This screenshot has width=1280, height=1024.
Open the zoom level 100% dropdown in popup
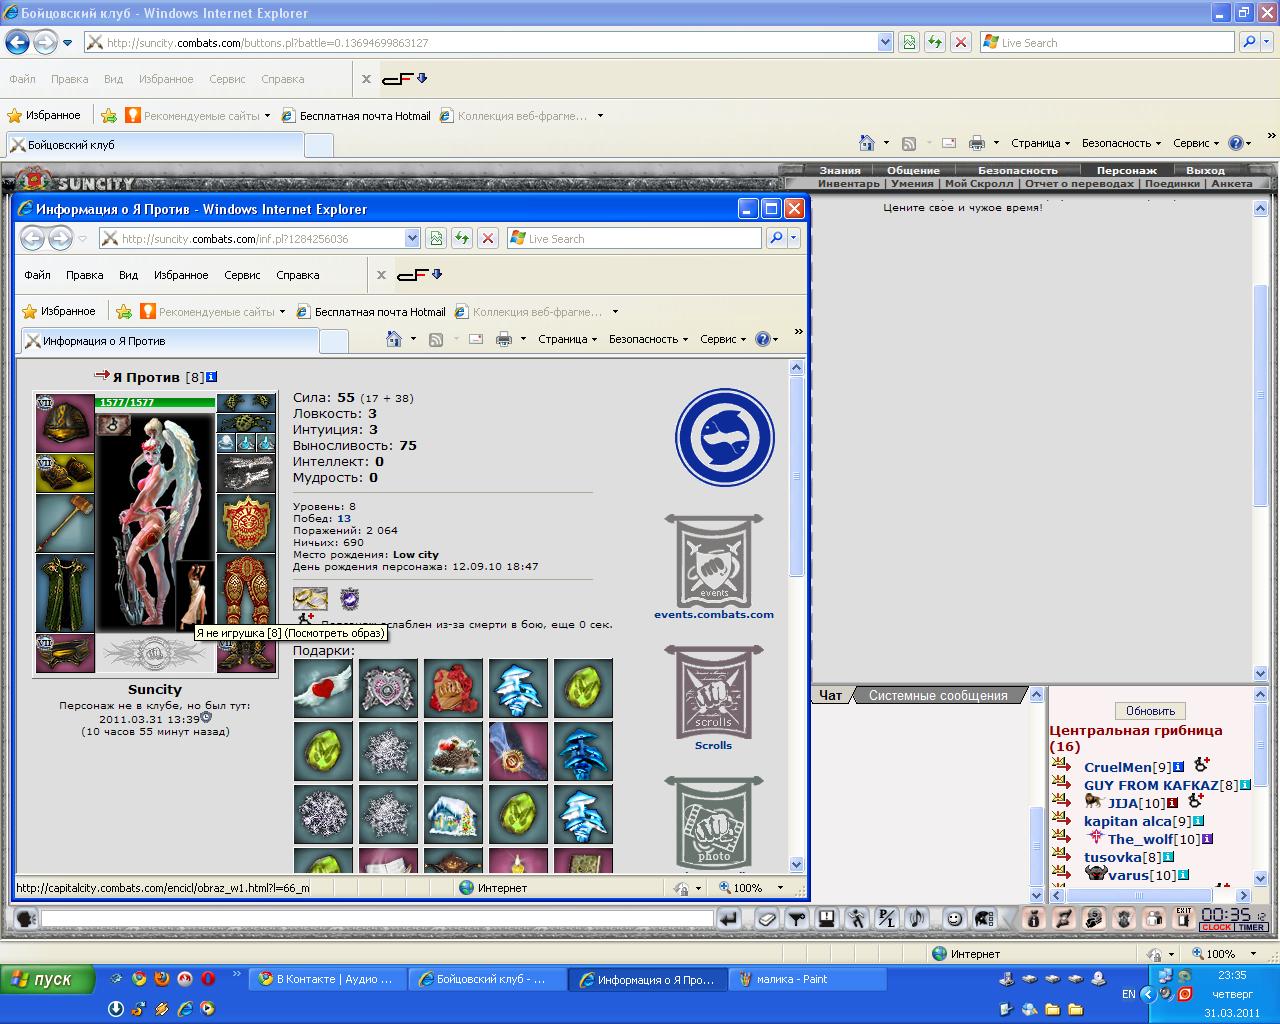click(x=780, y=888)
